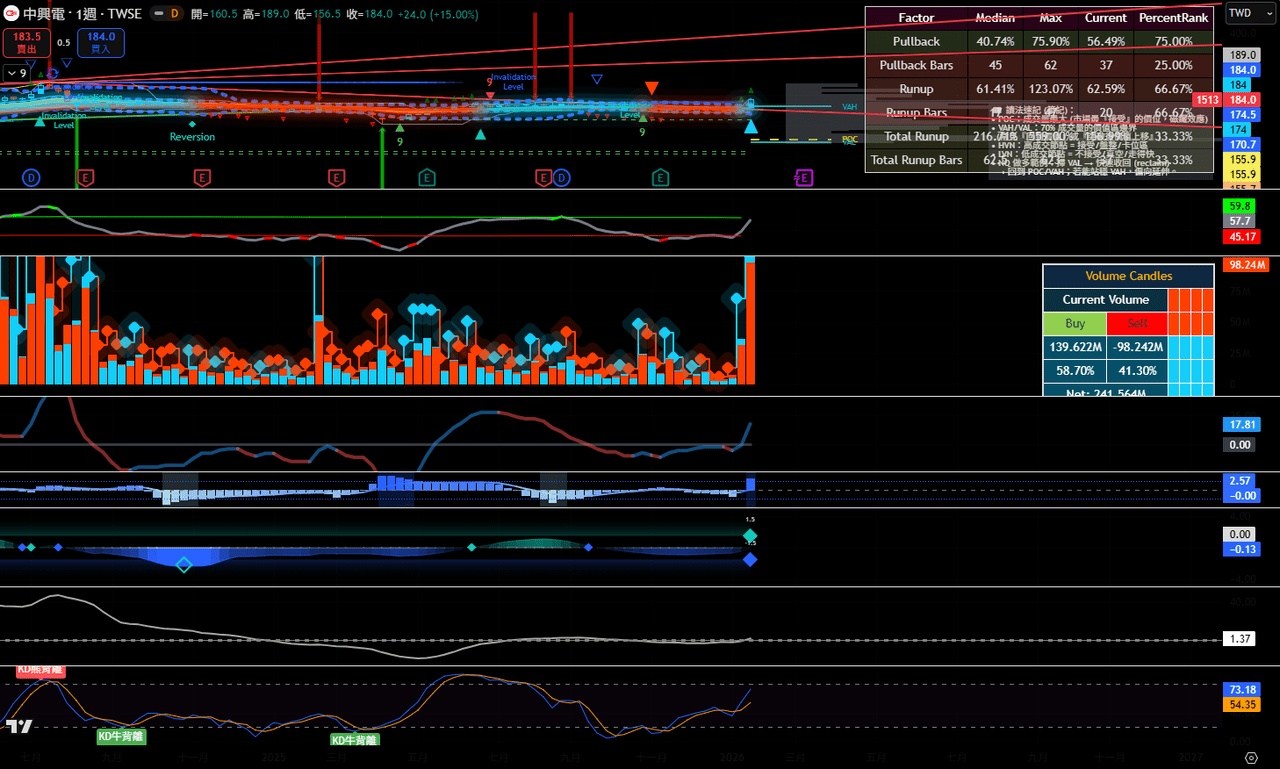The width and height of the screenshot is (1280, 769).
Task: Click the orange down-triangle signal on price chart
Action: (x=651, y=89)
